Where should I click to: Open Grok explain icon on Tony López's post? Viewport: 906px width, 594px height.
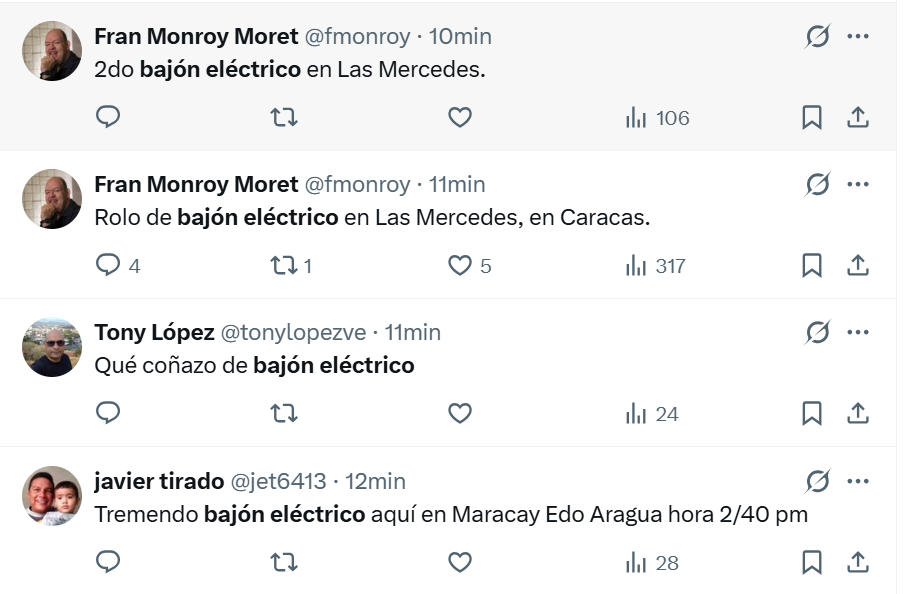[818, 332]
